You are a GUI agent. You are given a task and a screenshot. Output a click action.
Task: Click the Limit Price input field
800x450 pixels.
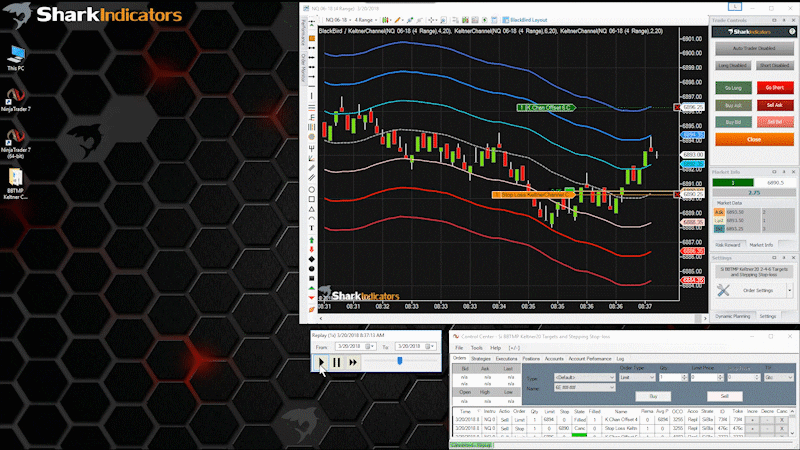pos(704,378)
